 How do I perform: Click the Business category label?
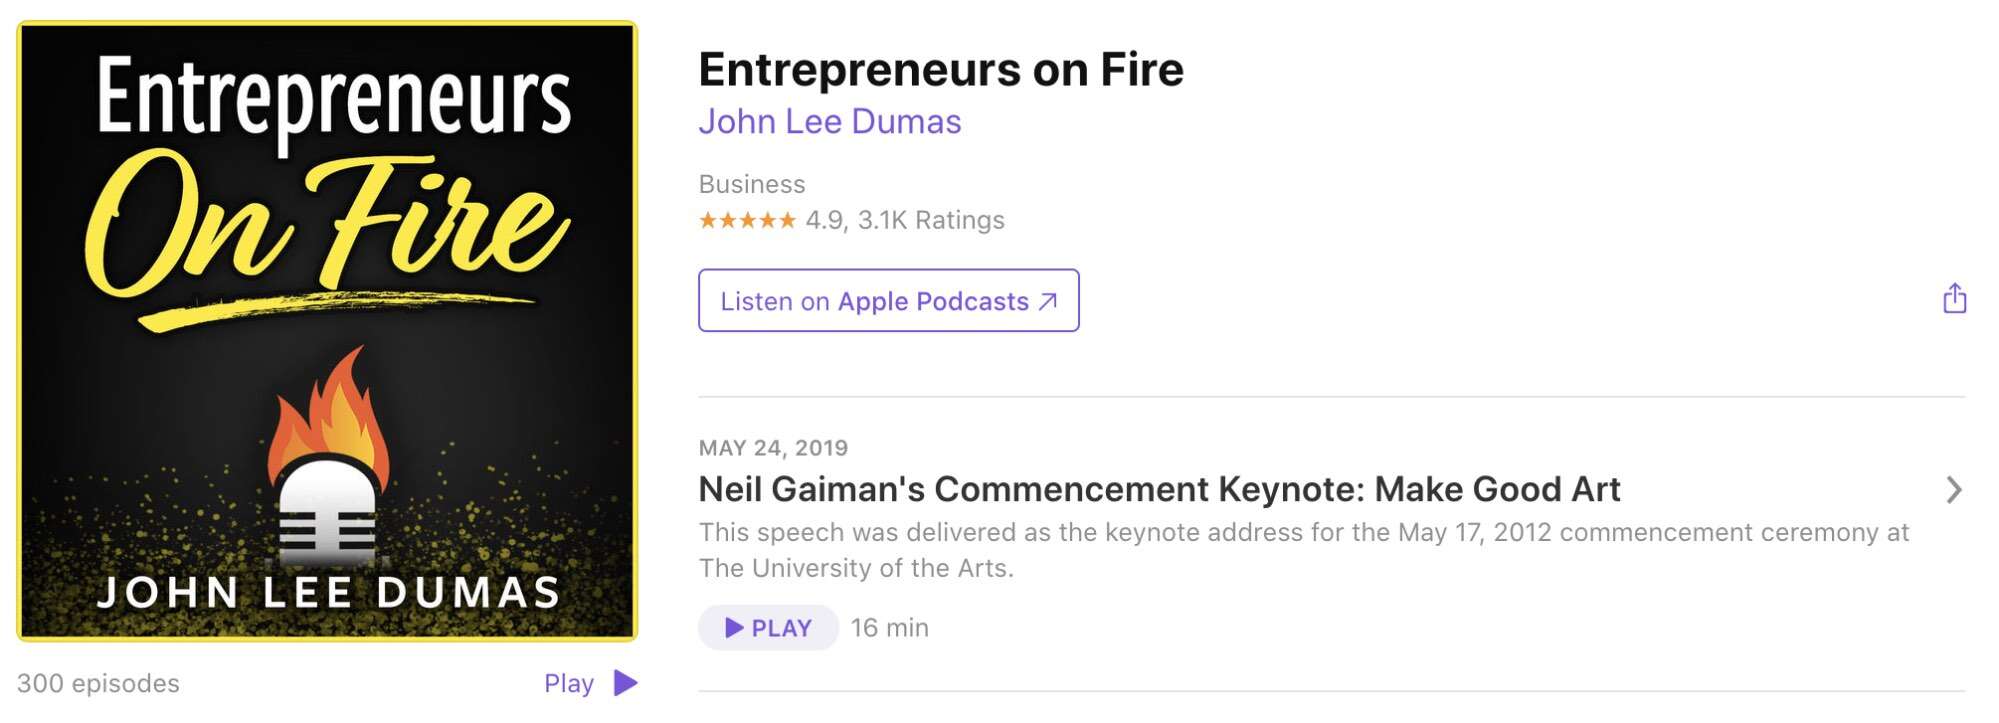[752, 183]
